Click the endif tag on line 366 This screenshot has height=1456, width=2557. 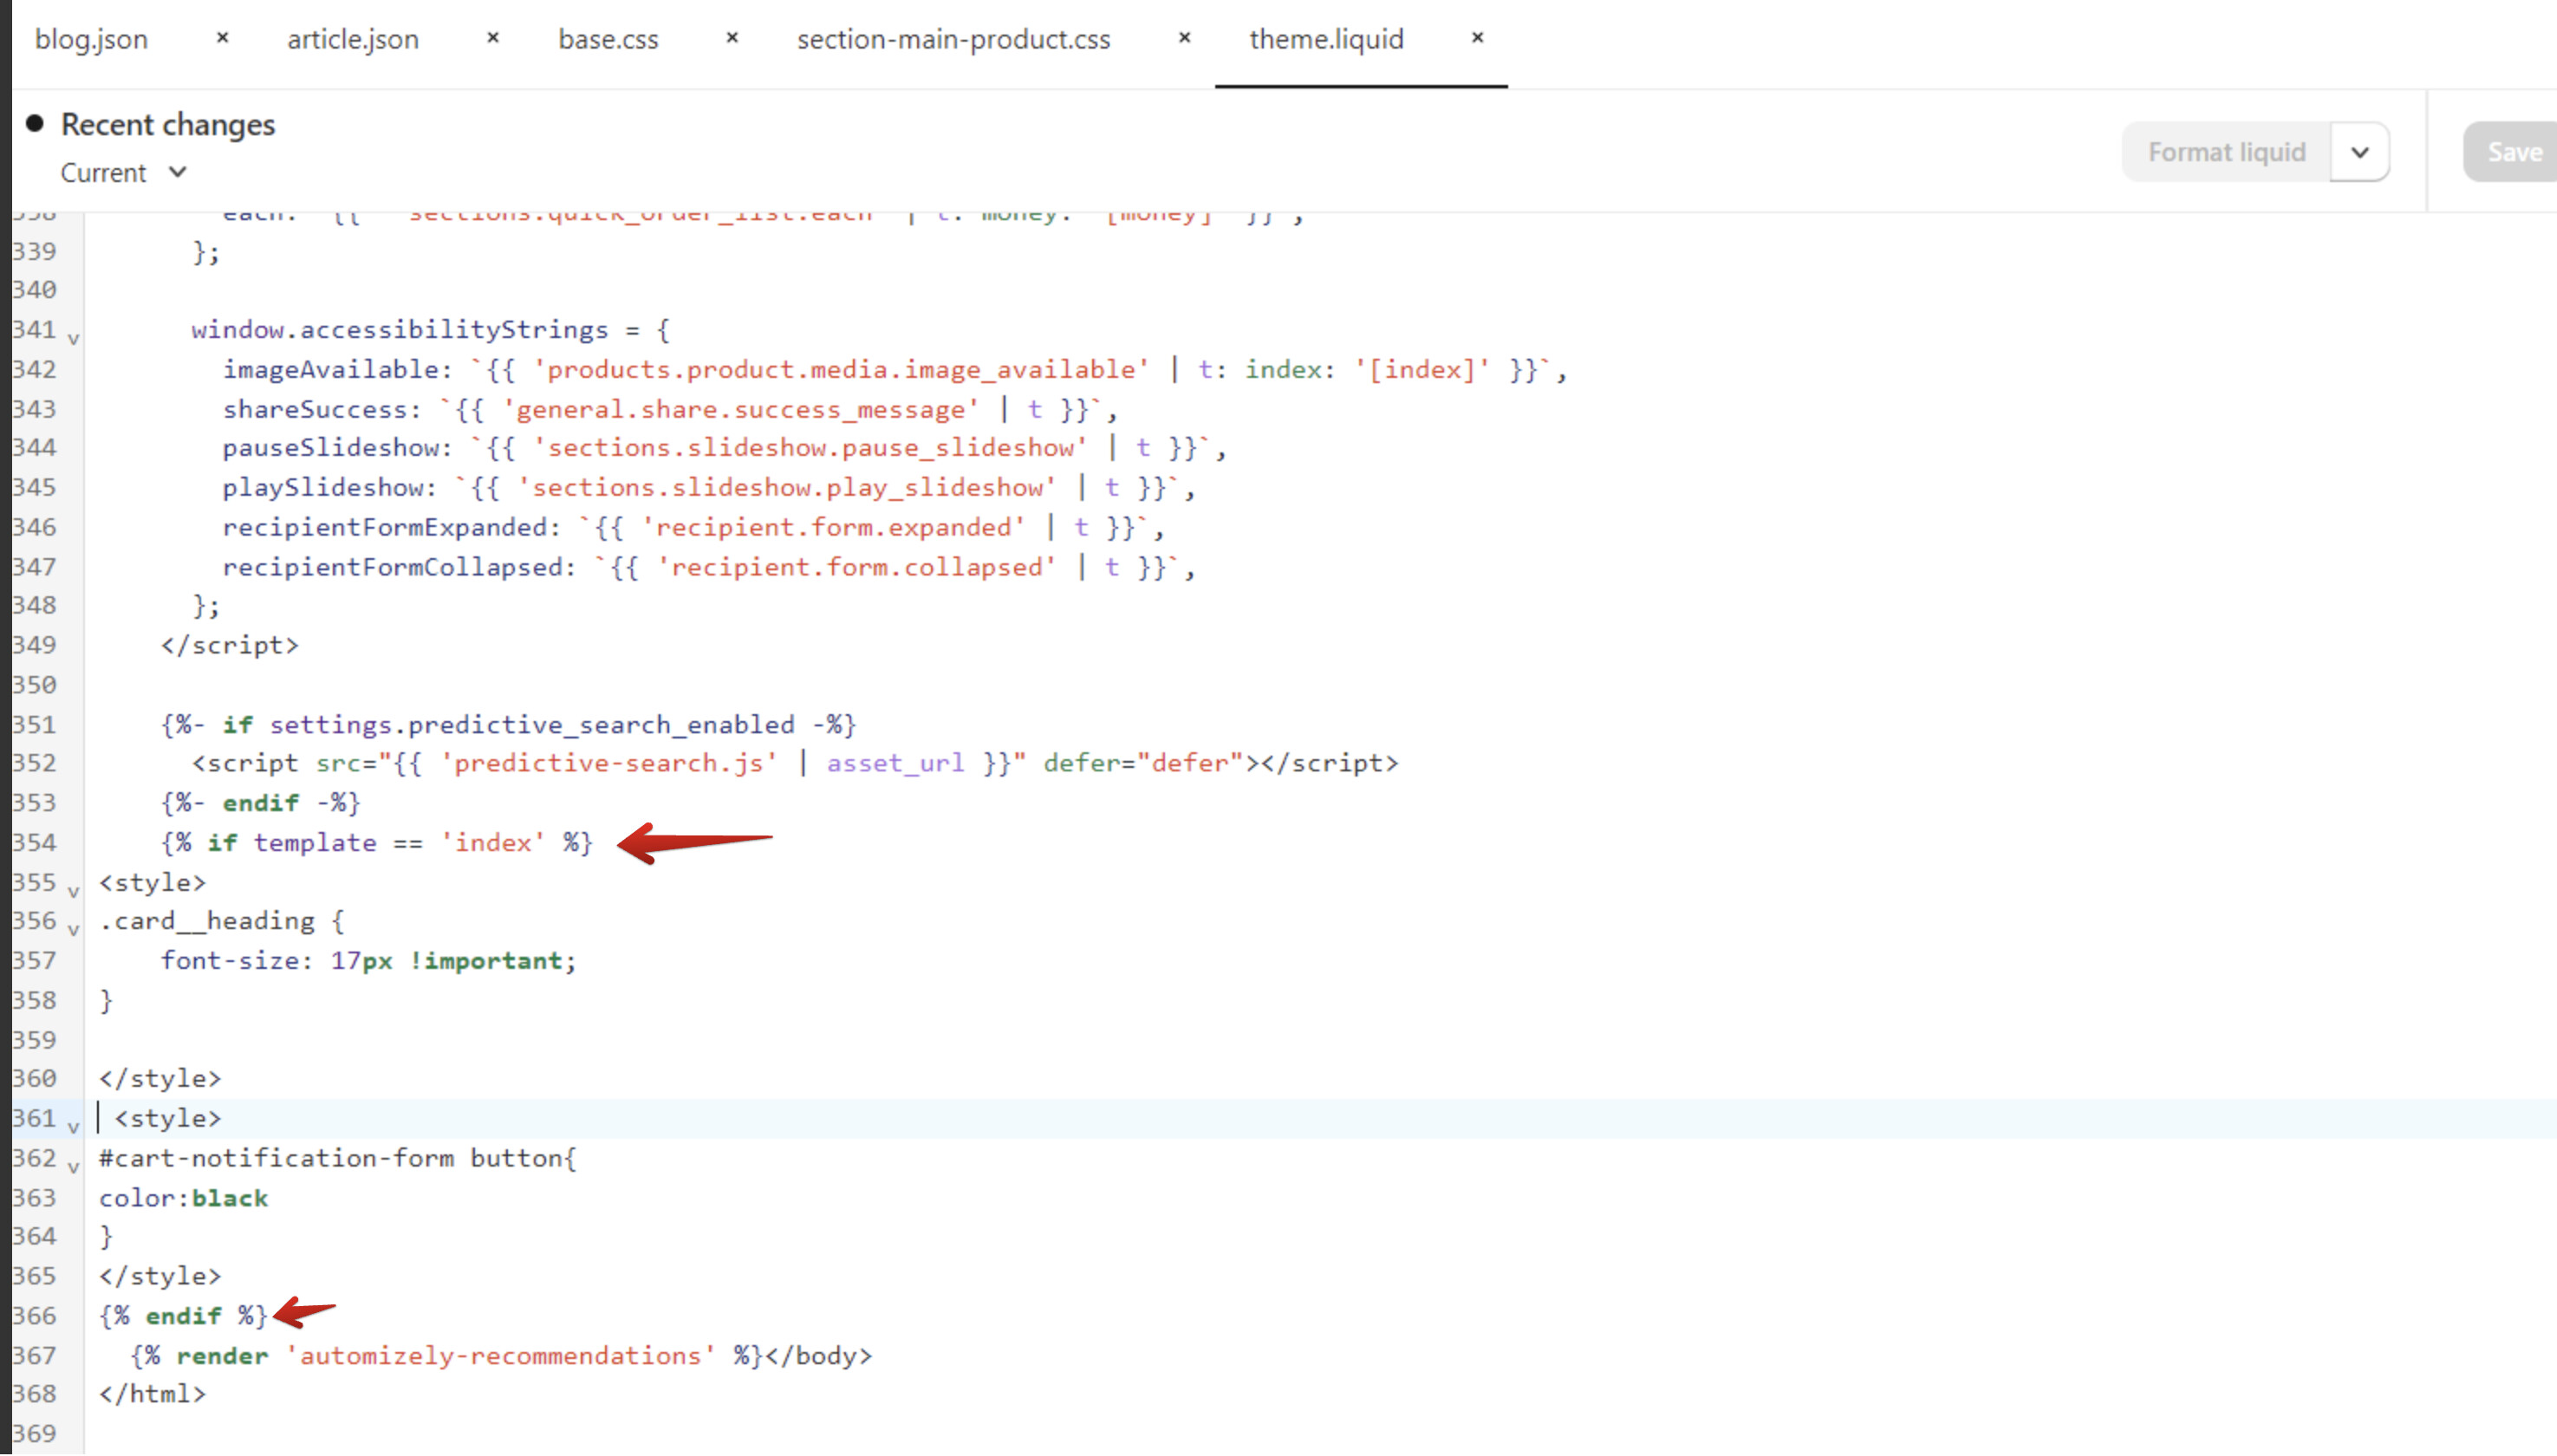click(183, 1315)
